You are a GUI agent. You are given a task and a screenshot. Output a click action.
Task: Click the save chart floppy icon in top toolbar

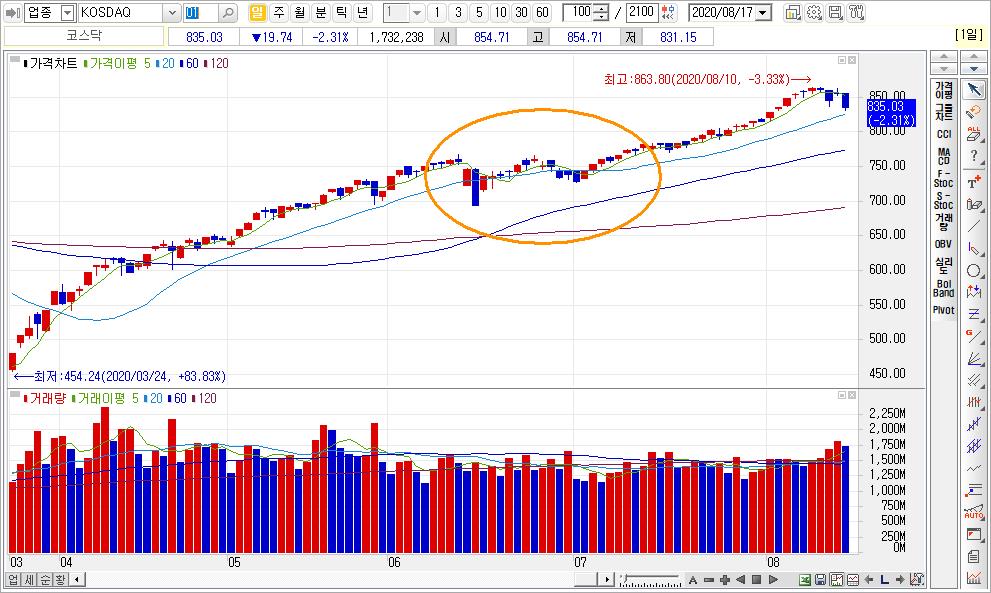pos(835,12)
